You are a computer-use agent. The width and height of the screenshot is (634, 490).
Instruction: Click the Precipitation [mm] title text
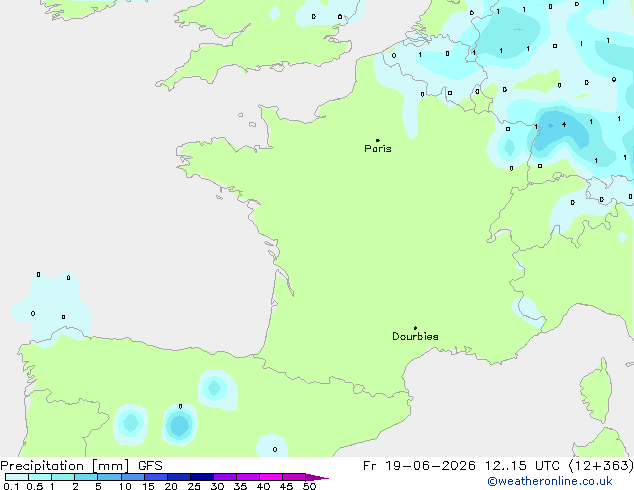pos(65,466)
